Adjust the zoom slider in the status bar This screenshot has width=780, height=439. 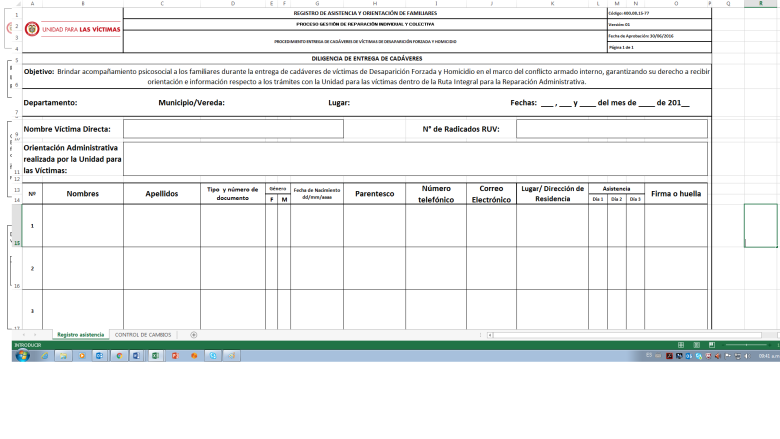click(746, 345)
